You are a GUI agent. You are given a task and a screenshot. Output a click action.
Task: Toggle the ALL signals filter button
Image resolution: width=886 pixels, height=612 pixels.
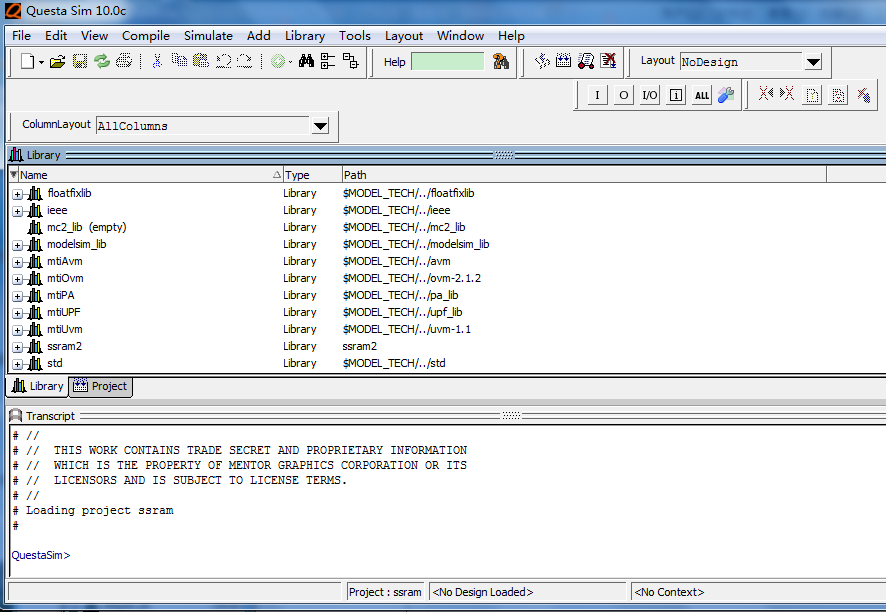click(x=702, y=95)
